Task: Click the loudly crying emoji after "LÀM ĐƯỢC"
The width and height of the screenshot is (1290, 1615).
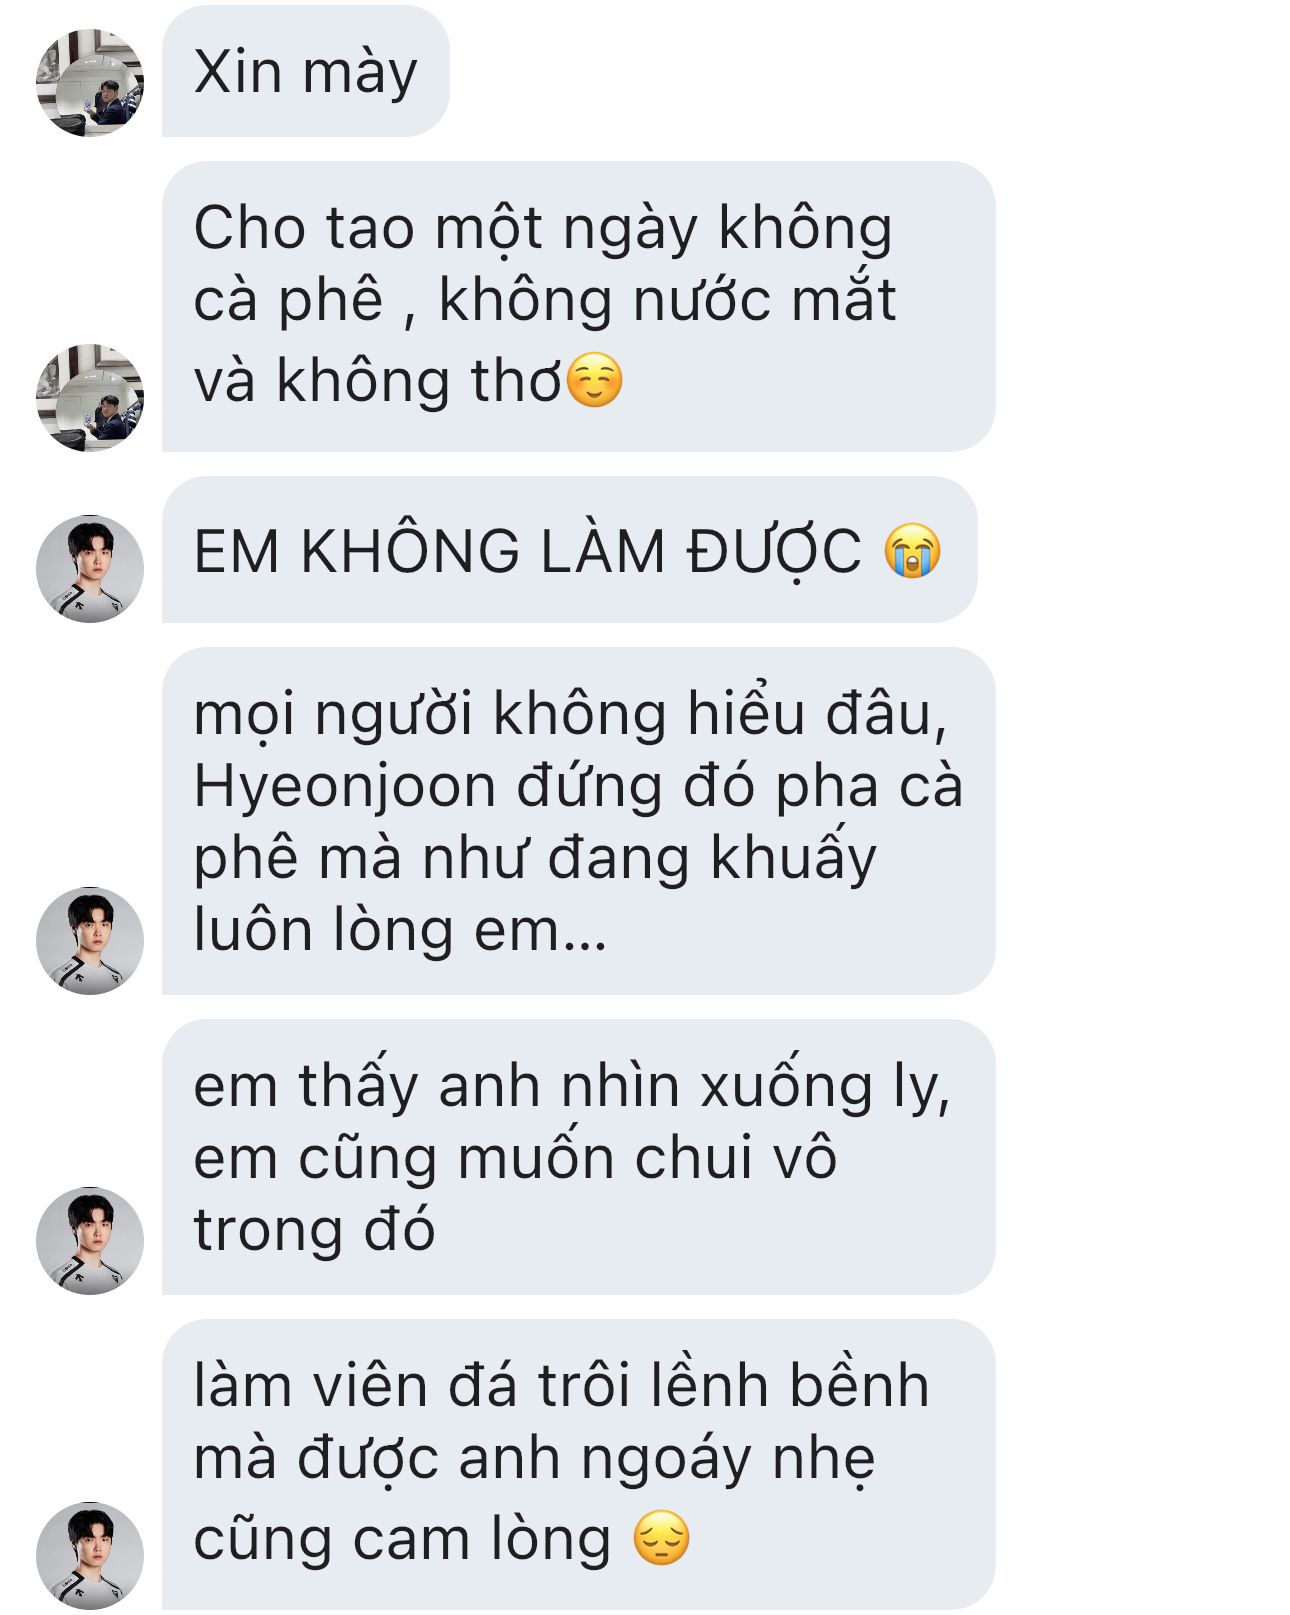Action: pos(912,550)
